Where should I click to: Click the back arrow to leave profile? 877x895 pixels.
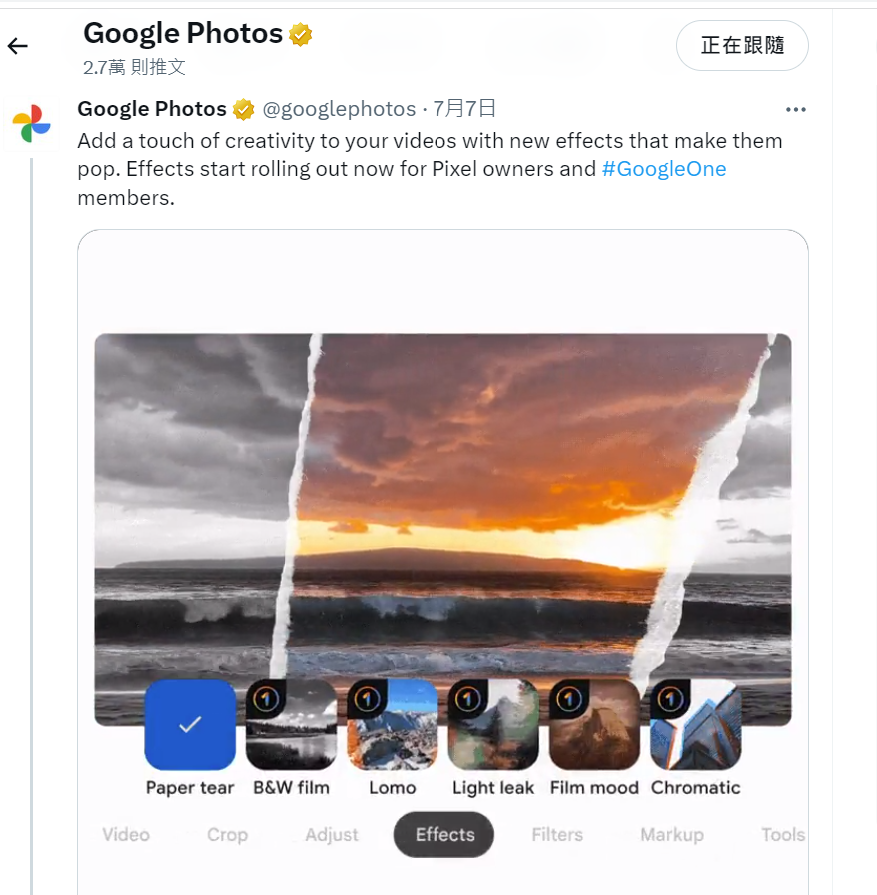pyautogui.click(x=18, y=45)
